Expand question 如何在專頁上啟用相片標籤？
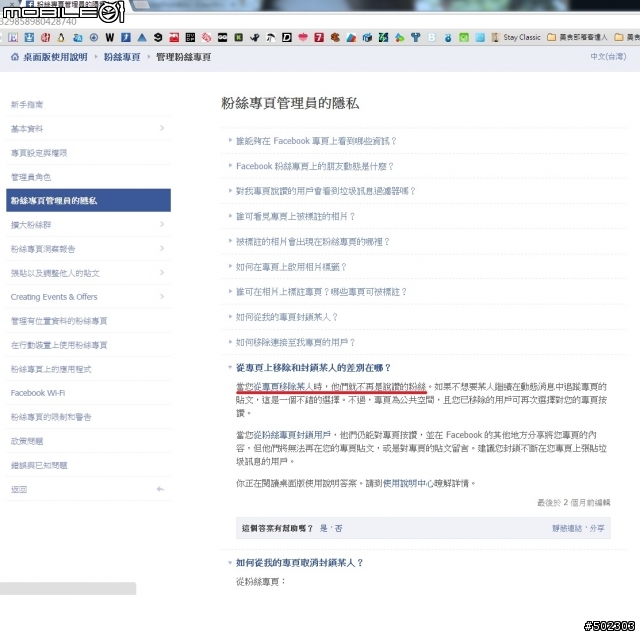 pyautogui.click(x=291, y=267)
